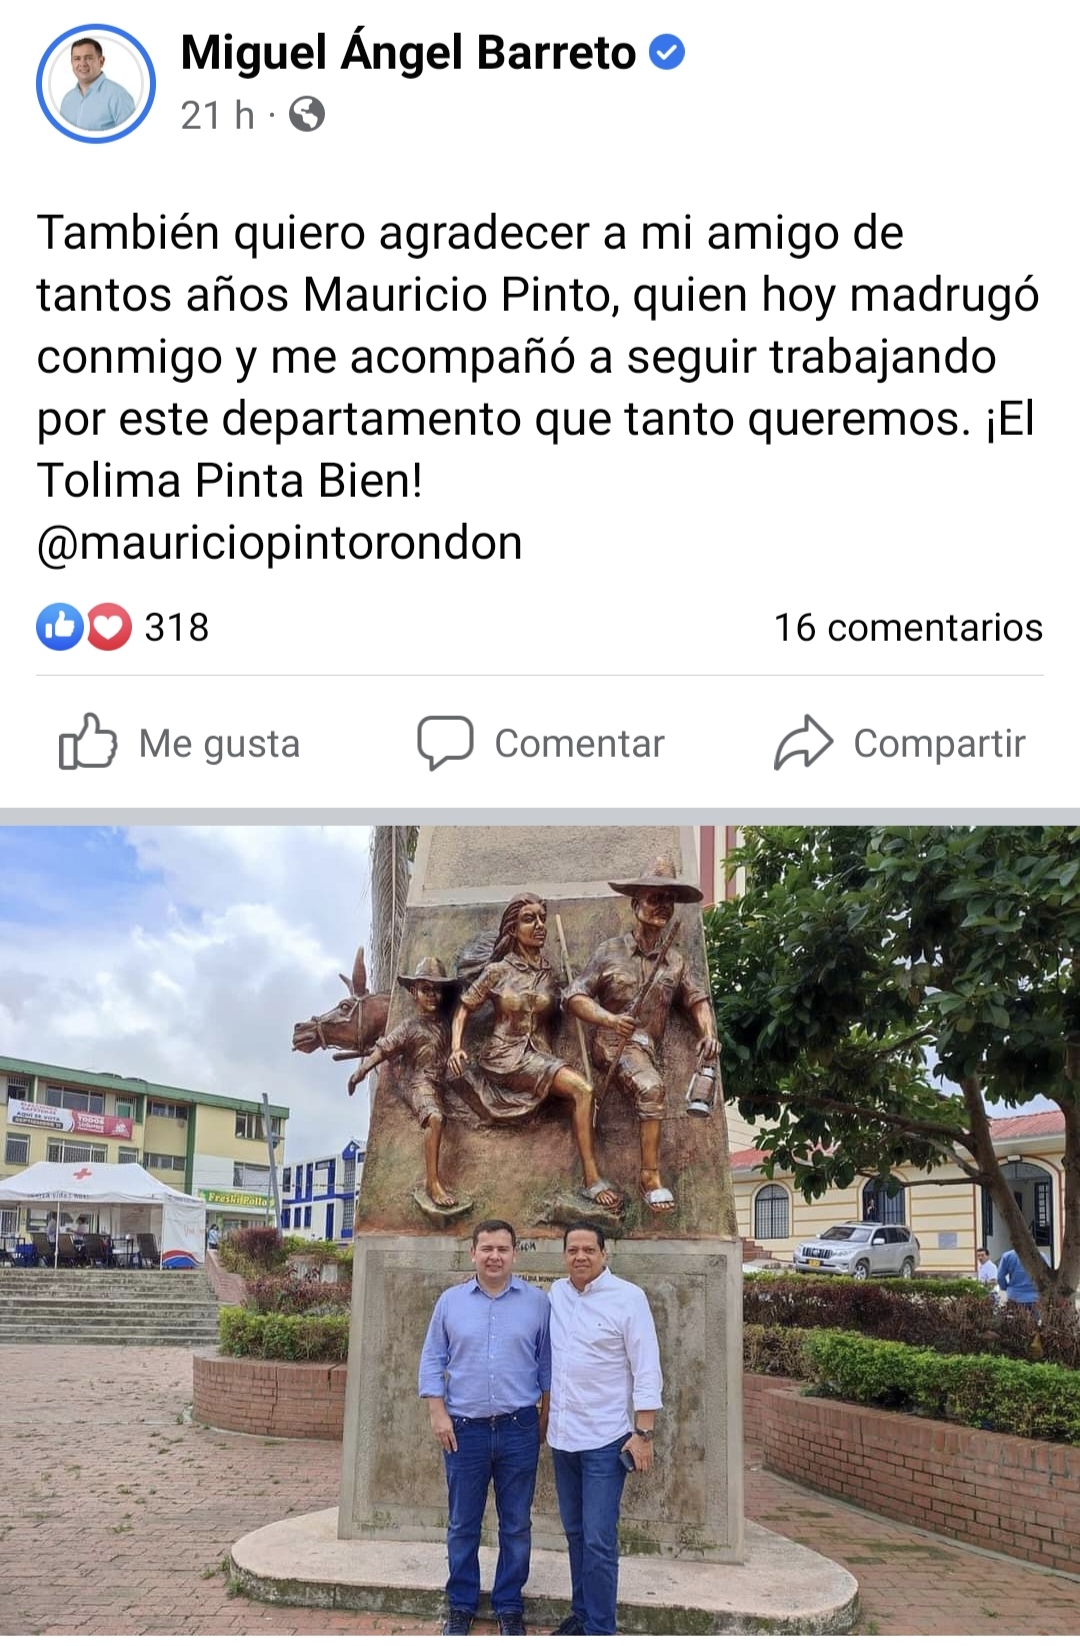Screen dimensions: 1080x1646
Task: Tap the Comentar button label
Action: point(579,744)
